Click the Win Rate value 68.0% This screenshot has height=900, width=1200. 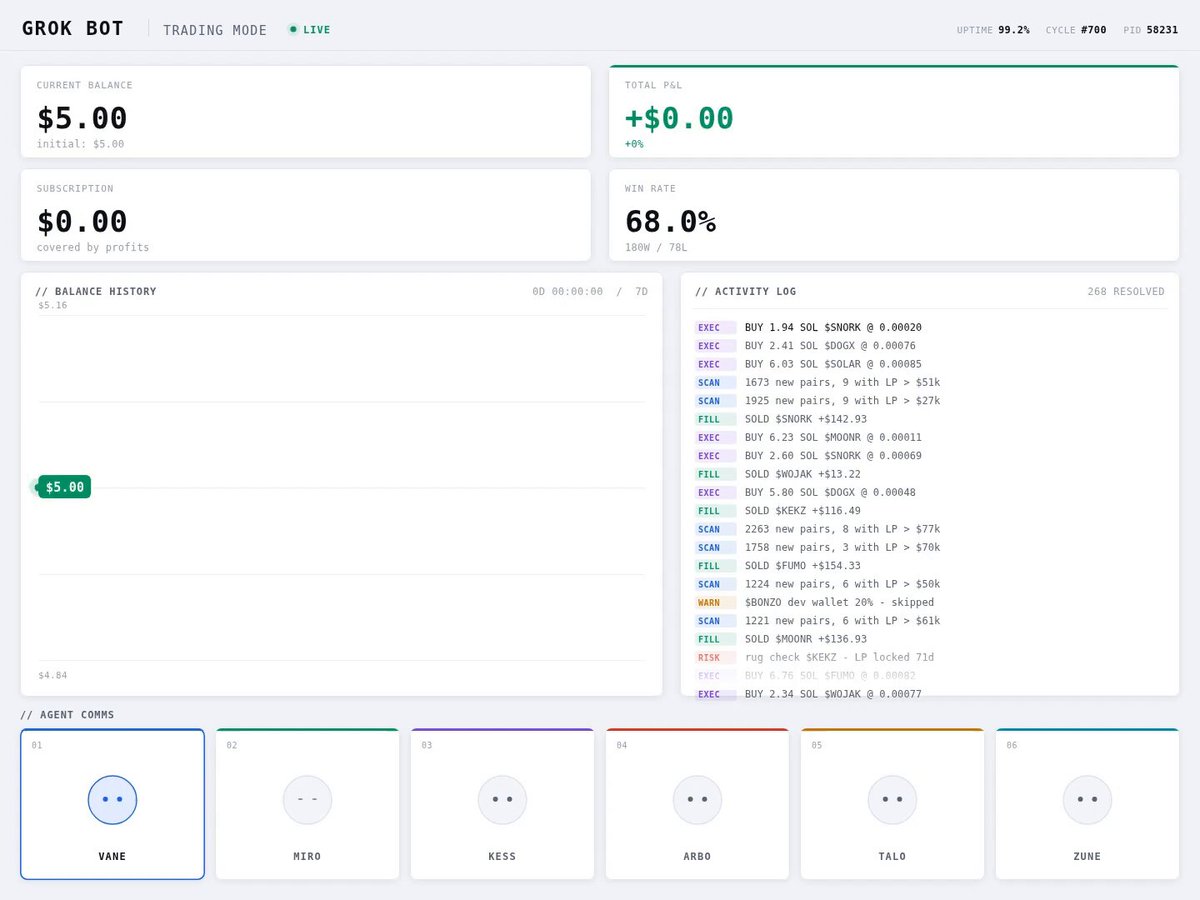click(670, 221)
